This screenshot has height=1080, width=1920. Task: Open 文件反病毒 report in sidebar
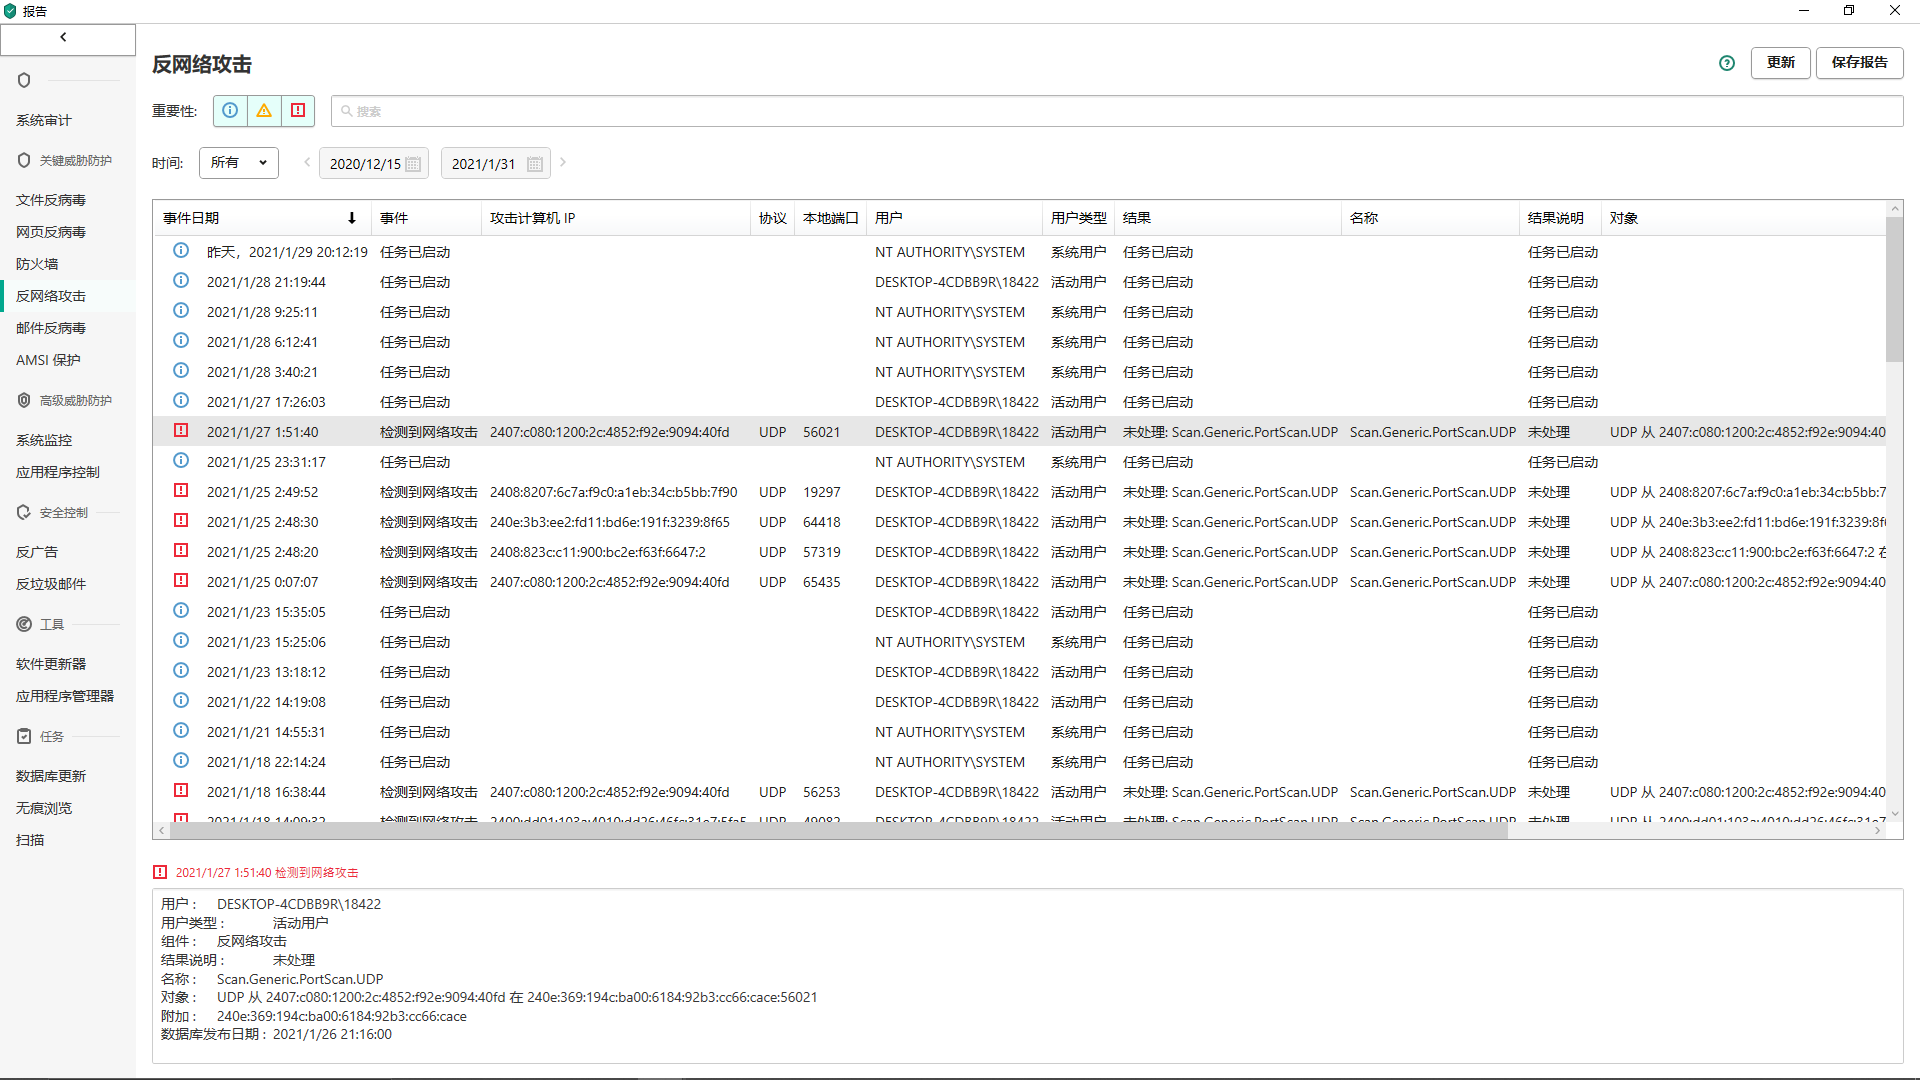coord(51,200)
